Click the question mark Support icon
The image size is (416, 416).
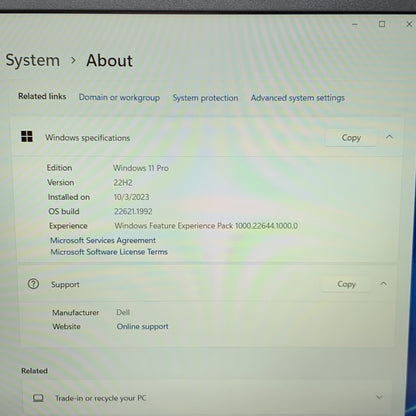33,284
